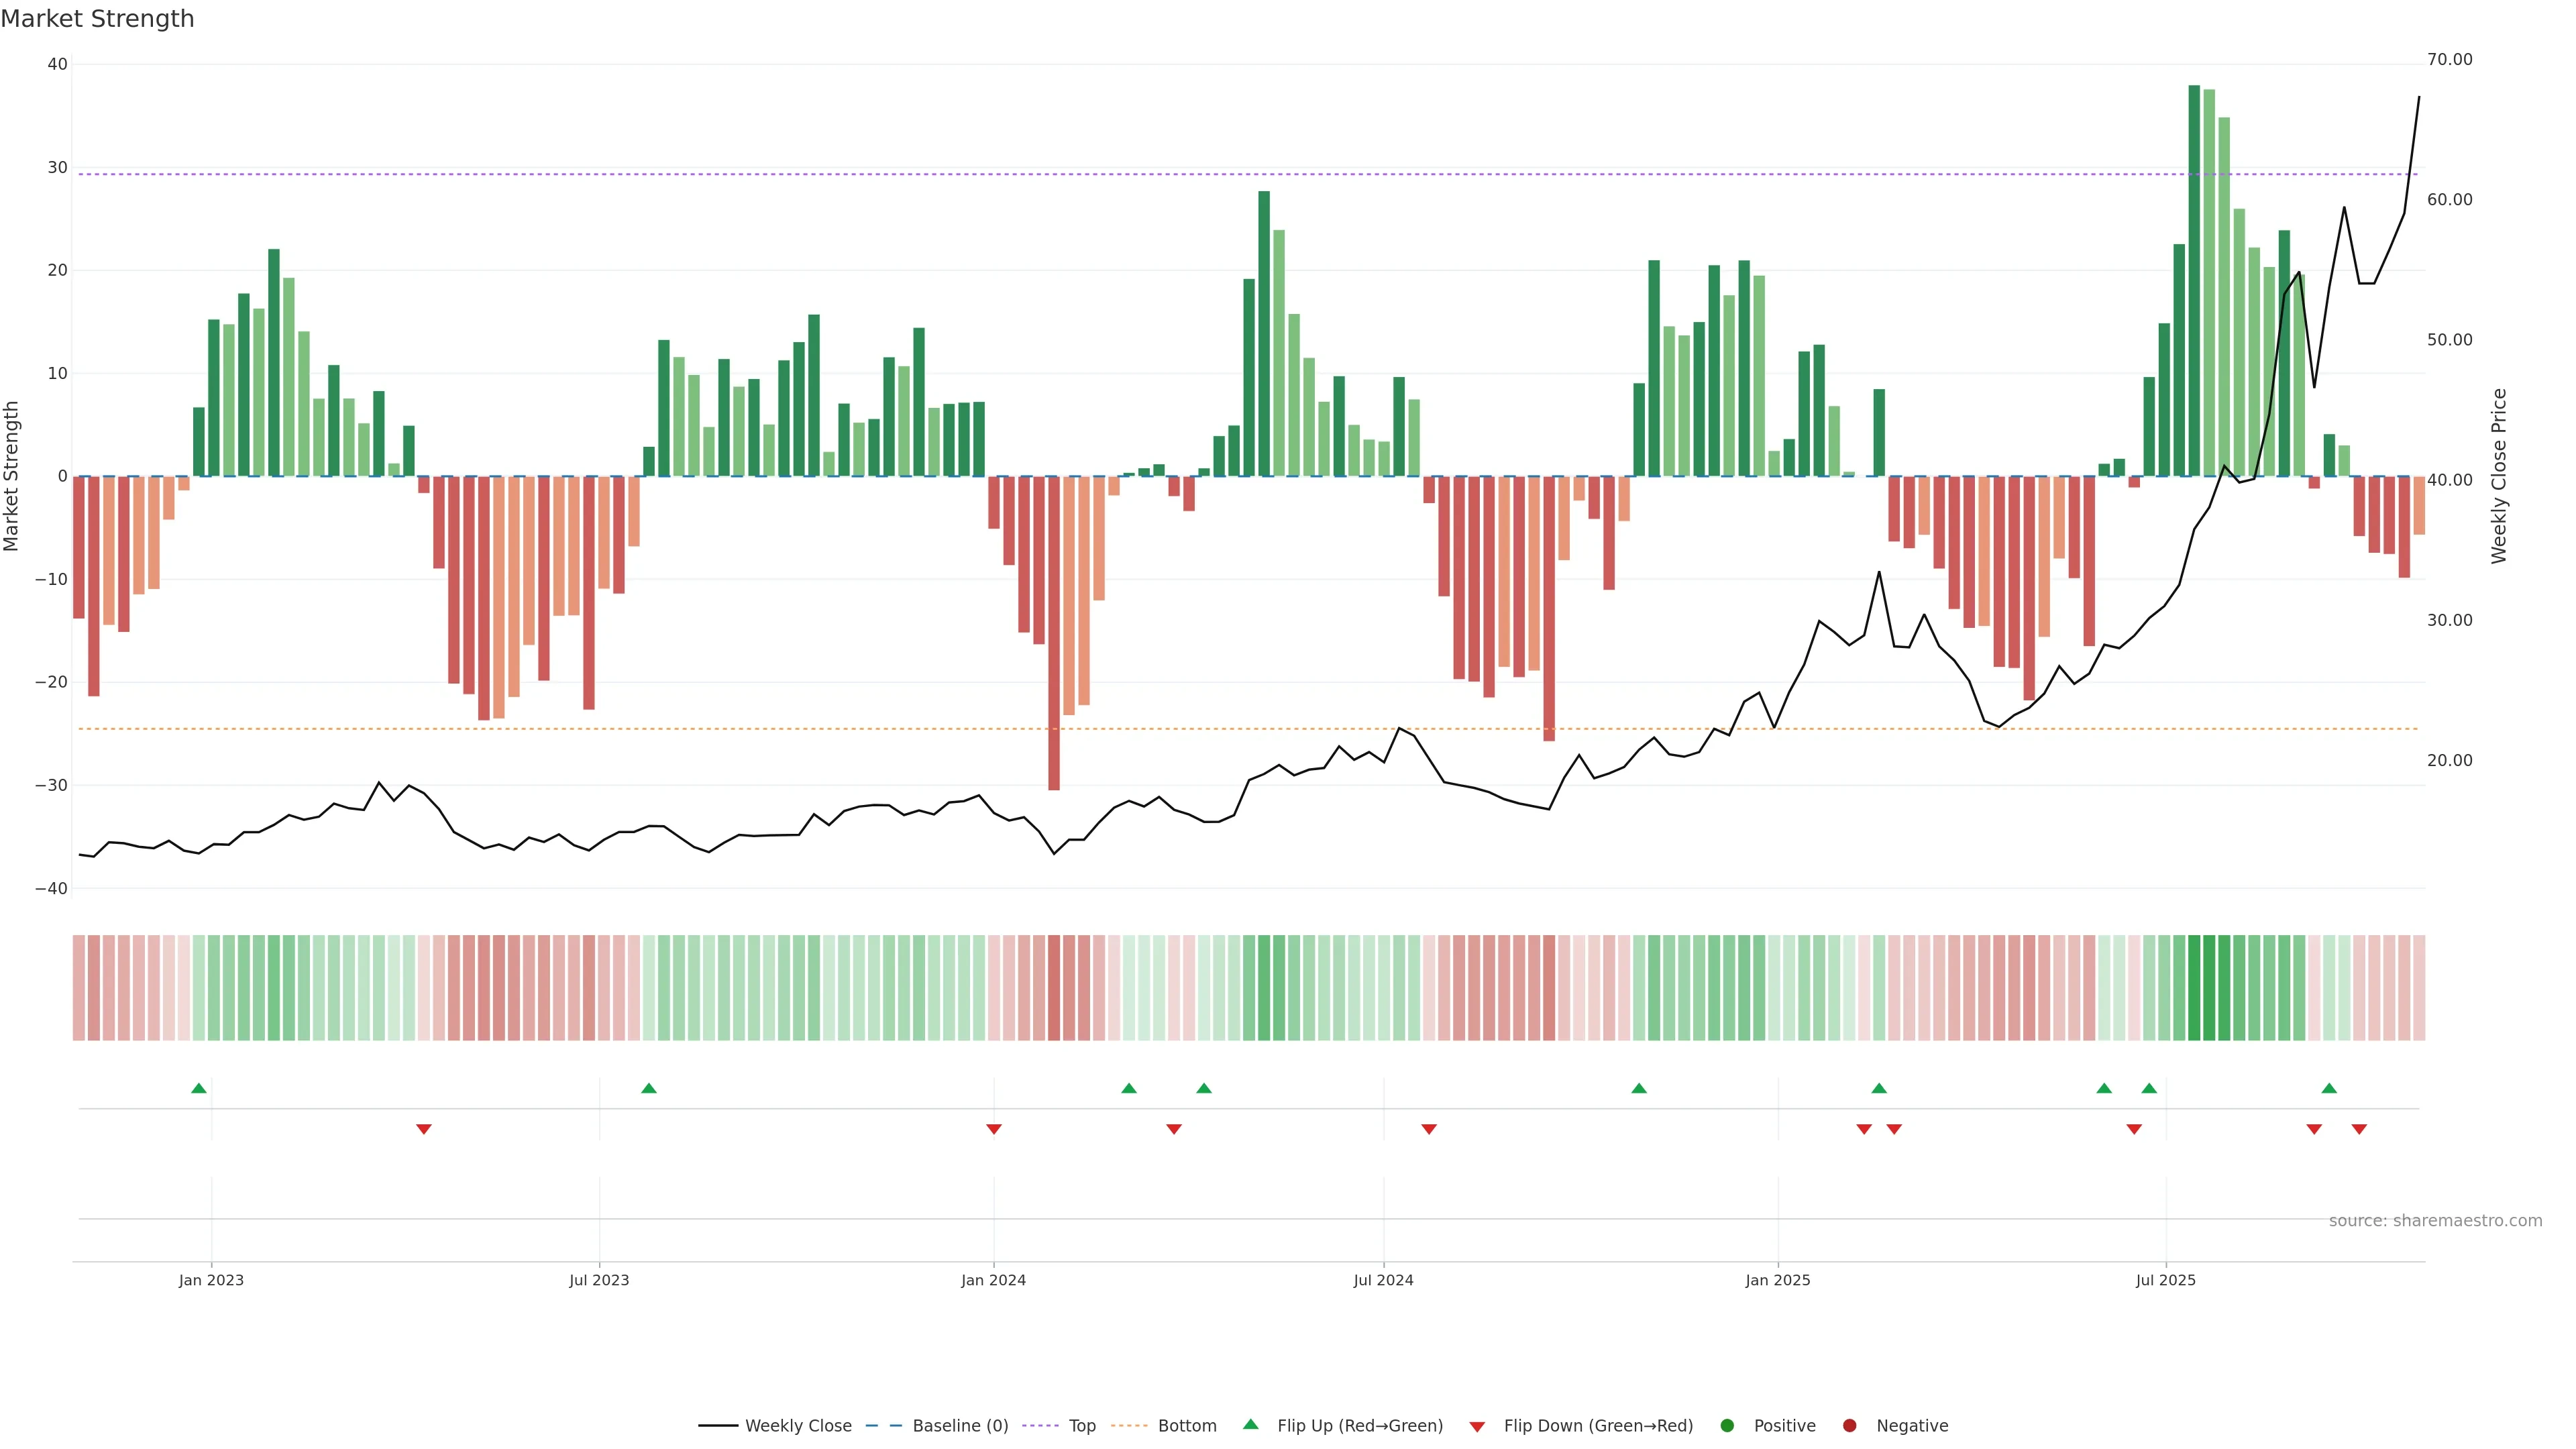Click the Negative red circle legend icon

coord(1849,1426)
